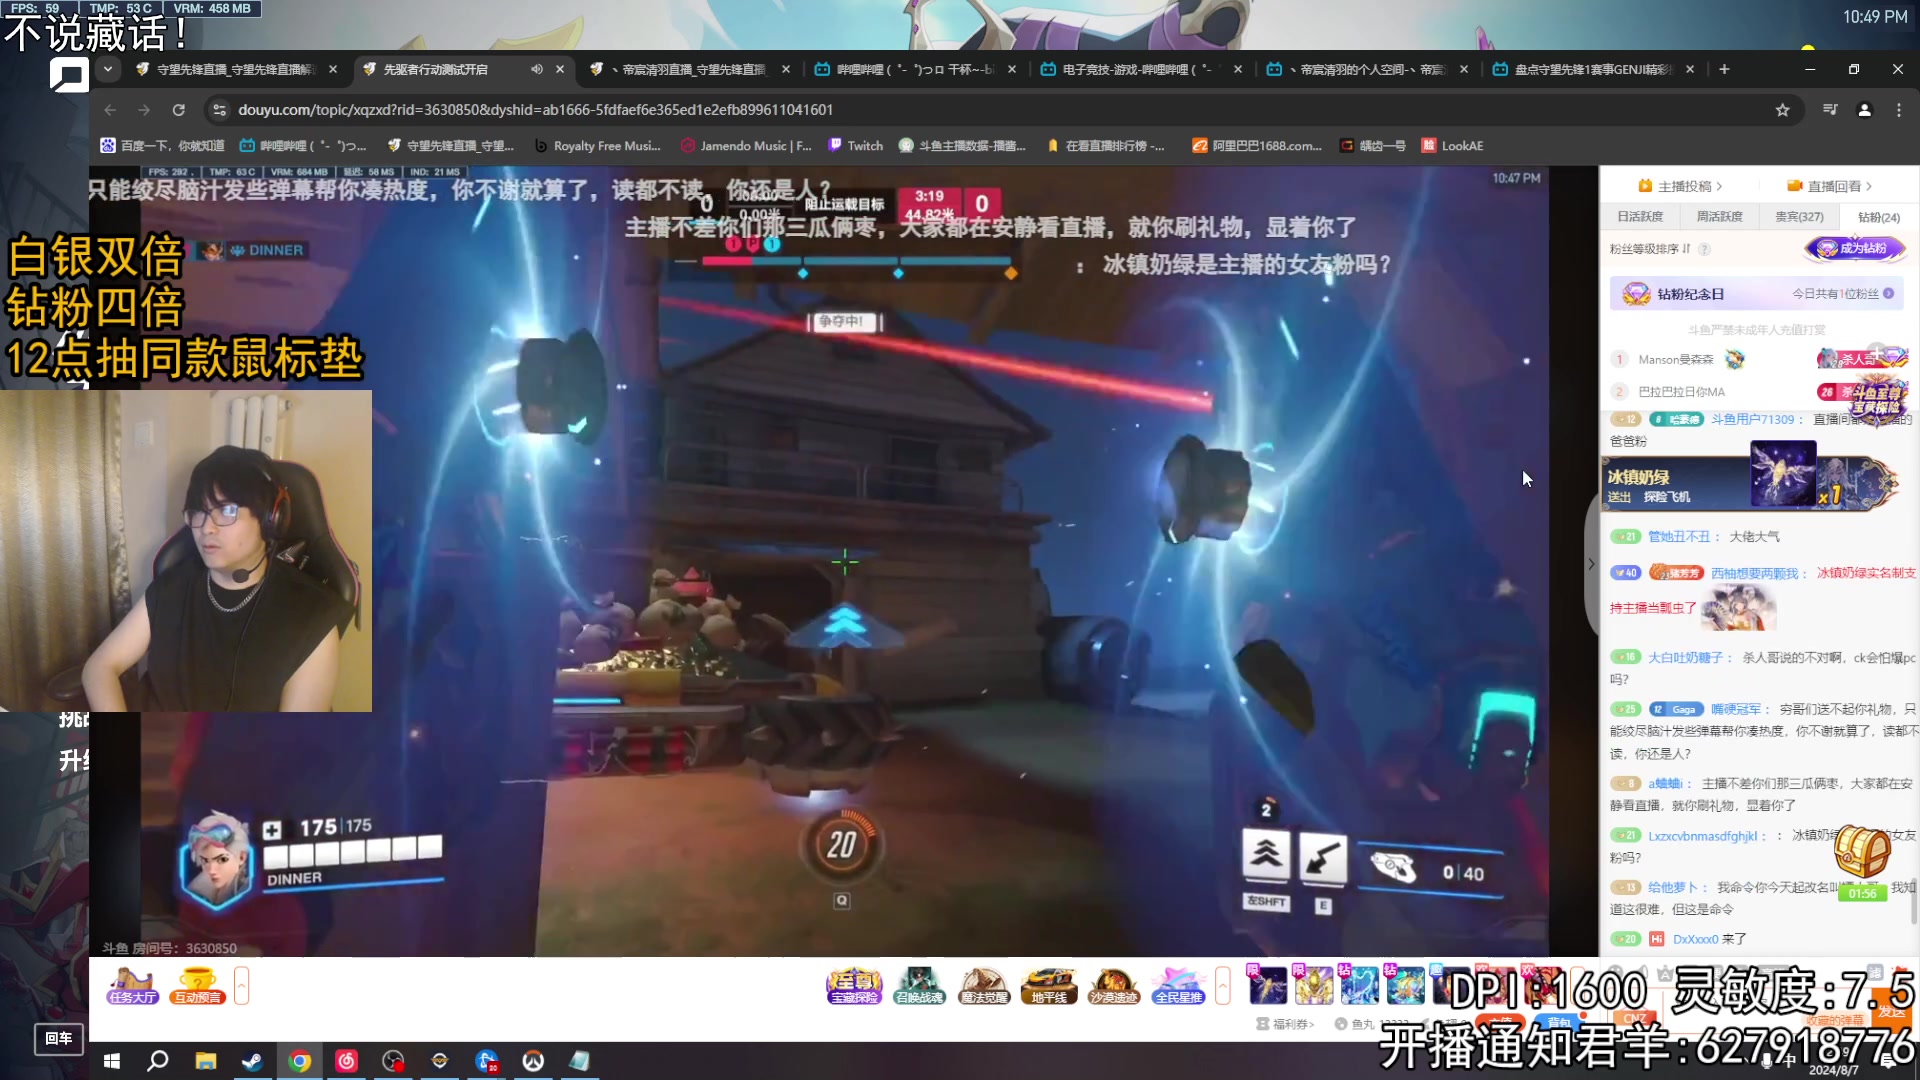
Task: Open Overwatch icon on the taskbar
Action: [x=533, y=1061]
